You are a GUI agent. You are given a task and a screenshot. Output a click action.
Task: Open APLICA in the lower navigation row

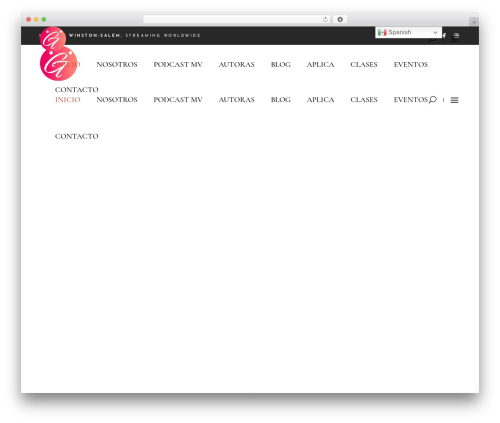[x=320, y=100]
